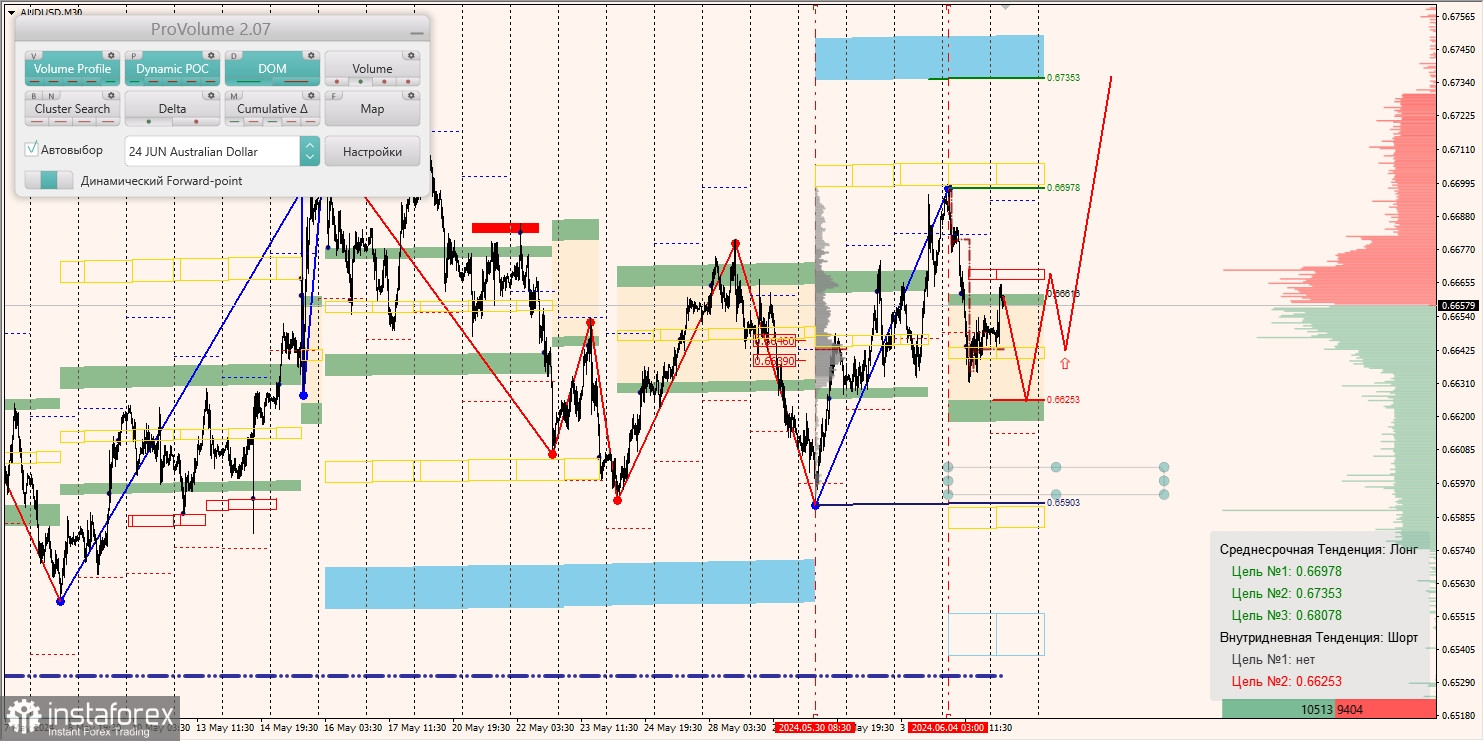
Task: Open DOM gear settings
Action: tap(311, 55)
